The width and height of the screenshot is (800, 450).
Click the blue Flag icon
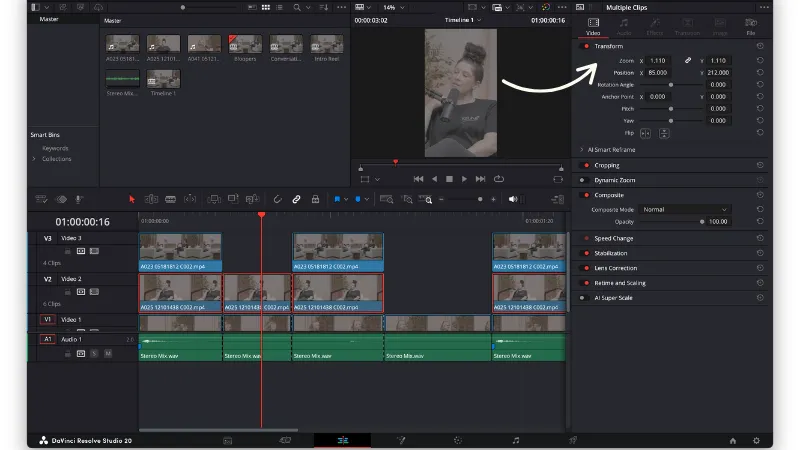[x=337, y=199]
